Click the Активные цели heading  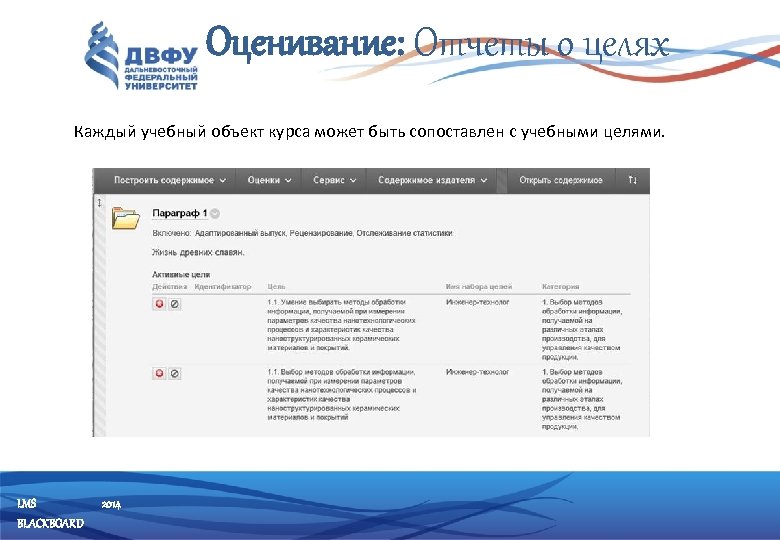pyautogui.click(x=181, y=274)
